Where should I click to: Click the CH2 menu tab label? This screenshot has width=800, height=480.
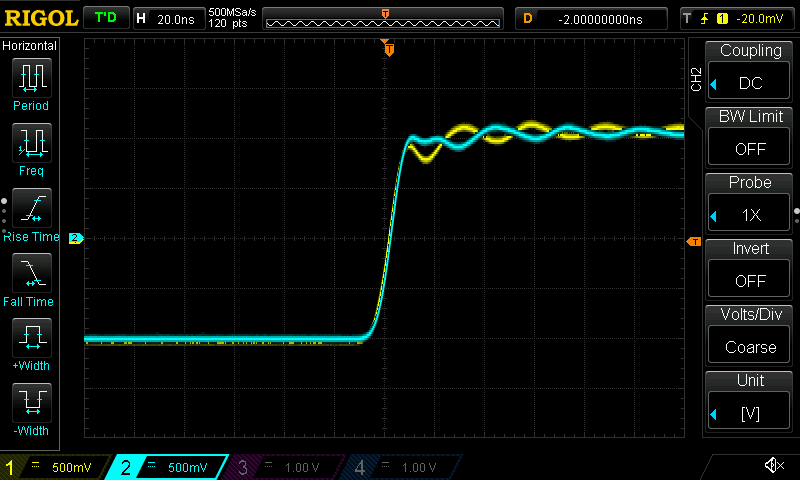coord(696,79)
